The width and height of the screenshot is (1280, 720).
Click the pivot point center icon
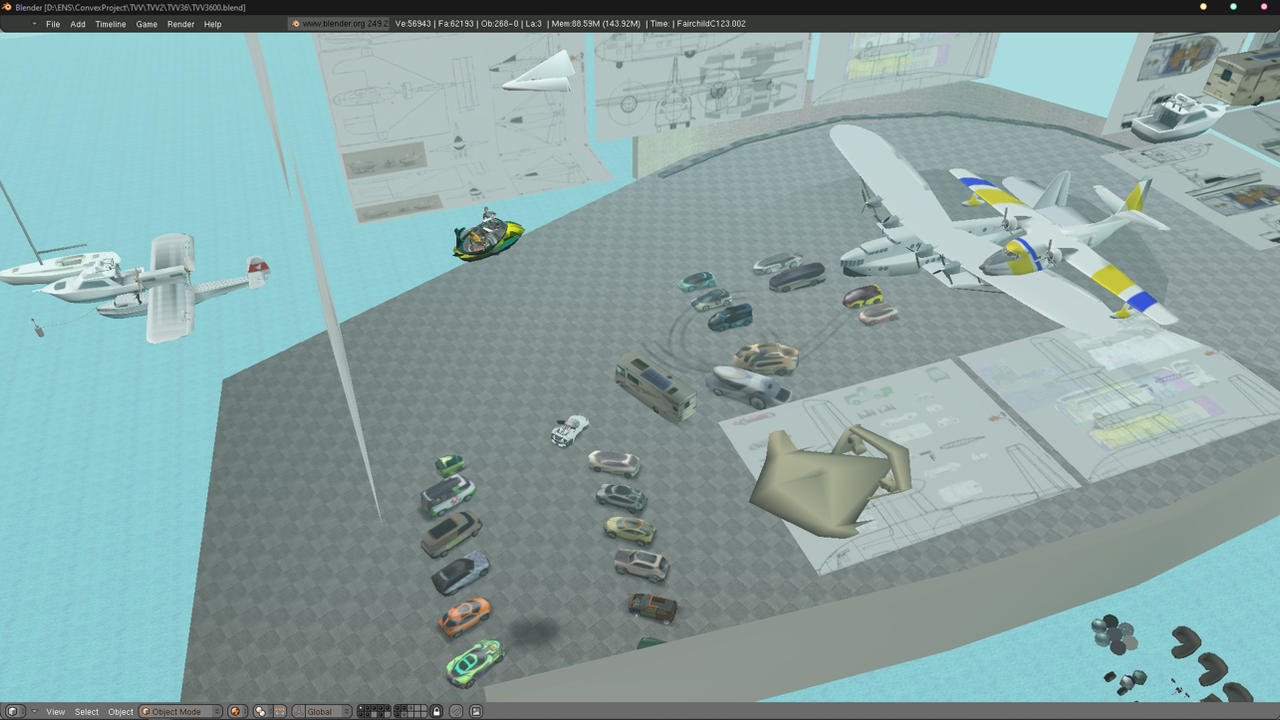260,711
